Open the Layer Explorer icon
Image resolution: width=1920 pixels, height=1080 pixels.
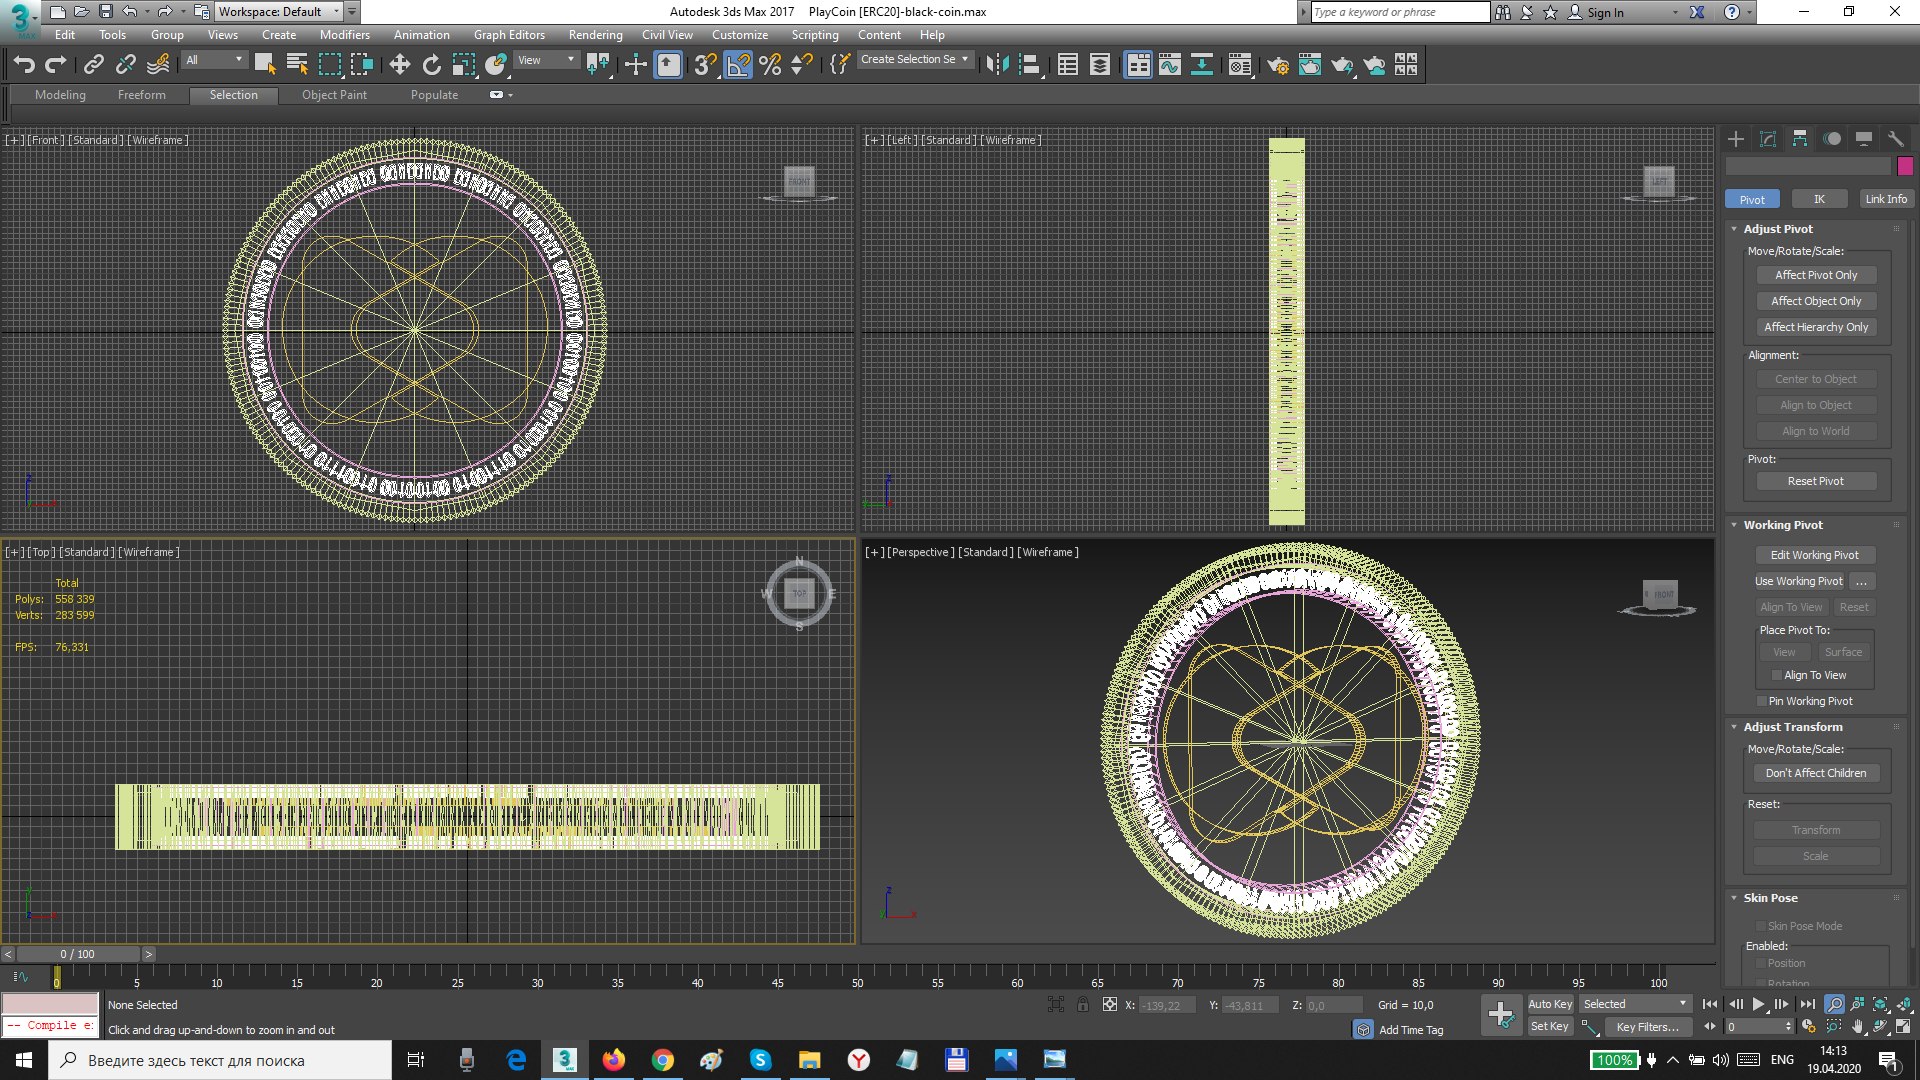tap(1099, 65)
